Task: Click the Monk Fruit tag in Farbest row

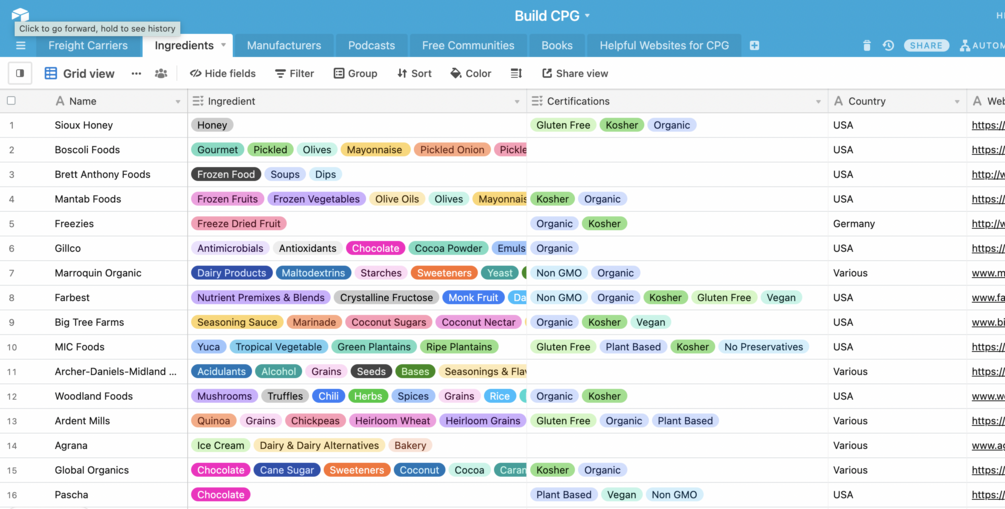Action: (x=473, y=297)
